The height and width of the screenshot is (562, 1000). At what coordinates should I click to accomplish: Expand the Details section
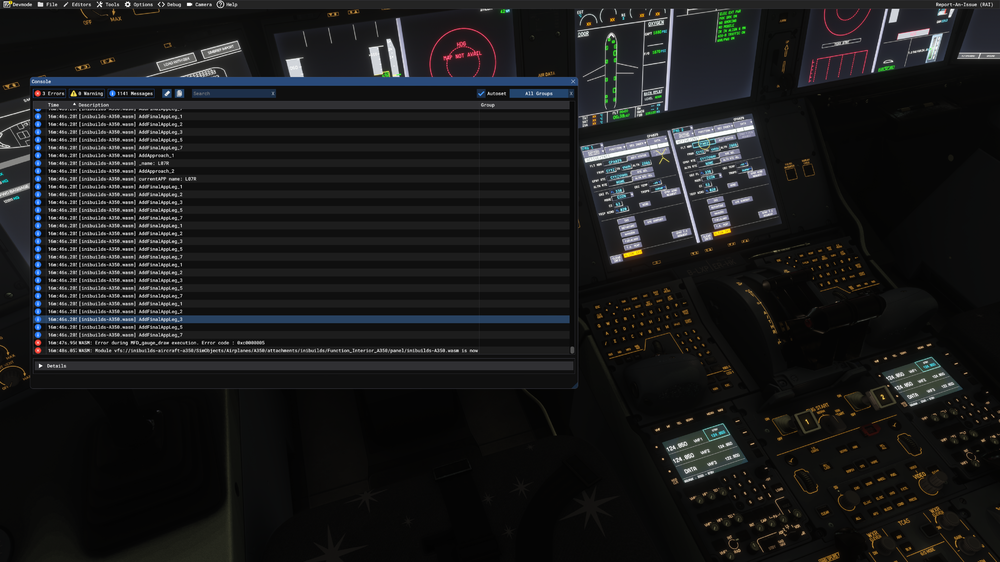point(41,366)
